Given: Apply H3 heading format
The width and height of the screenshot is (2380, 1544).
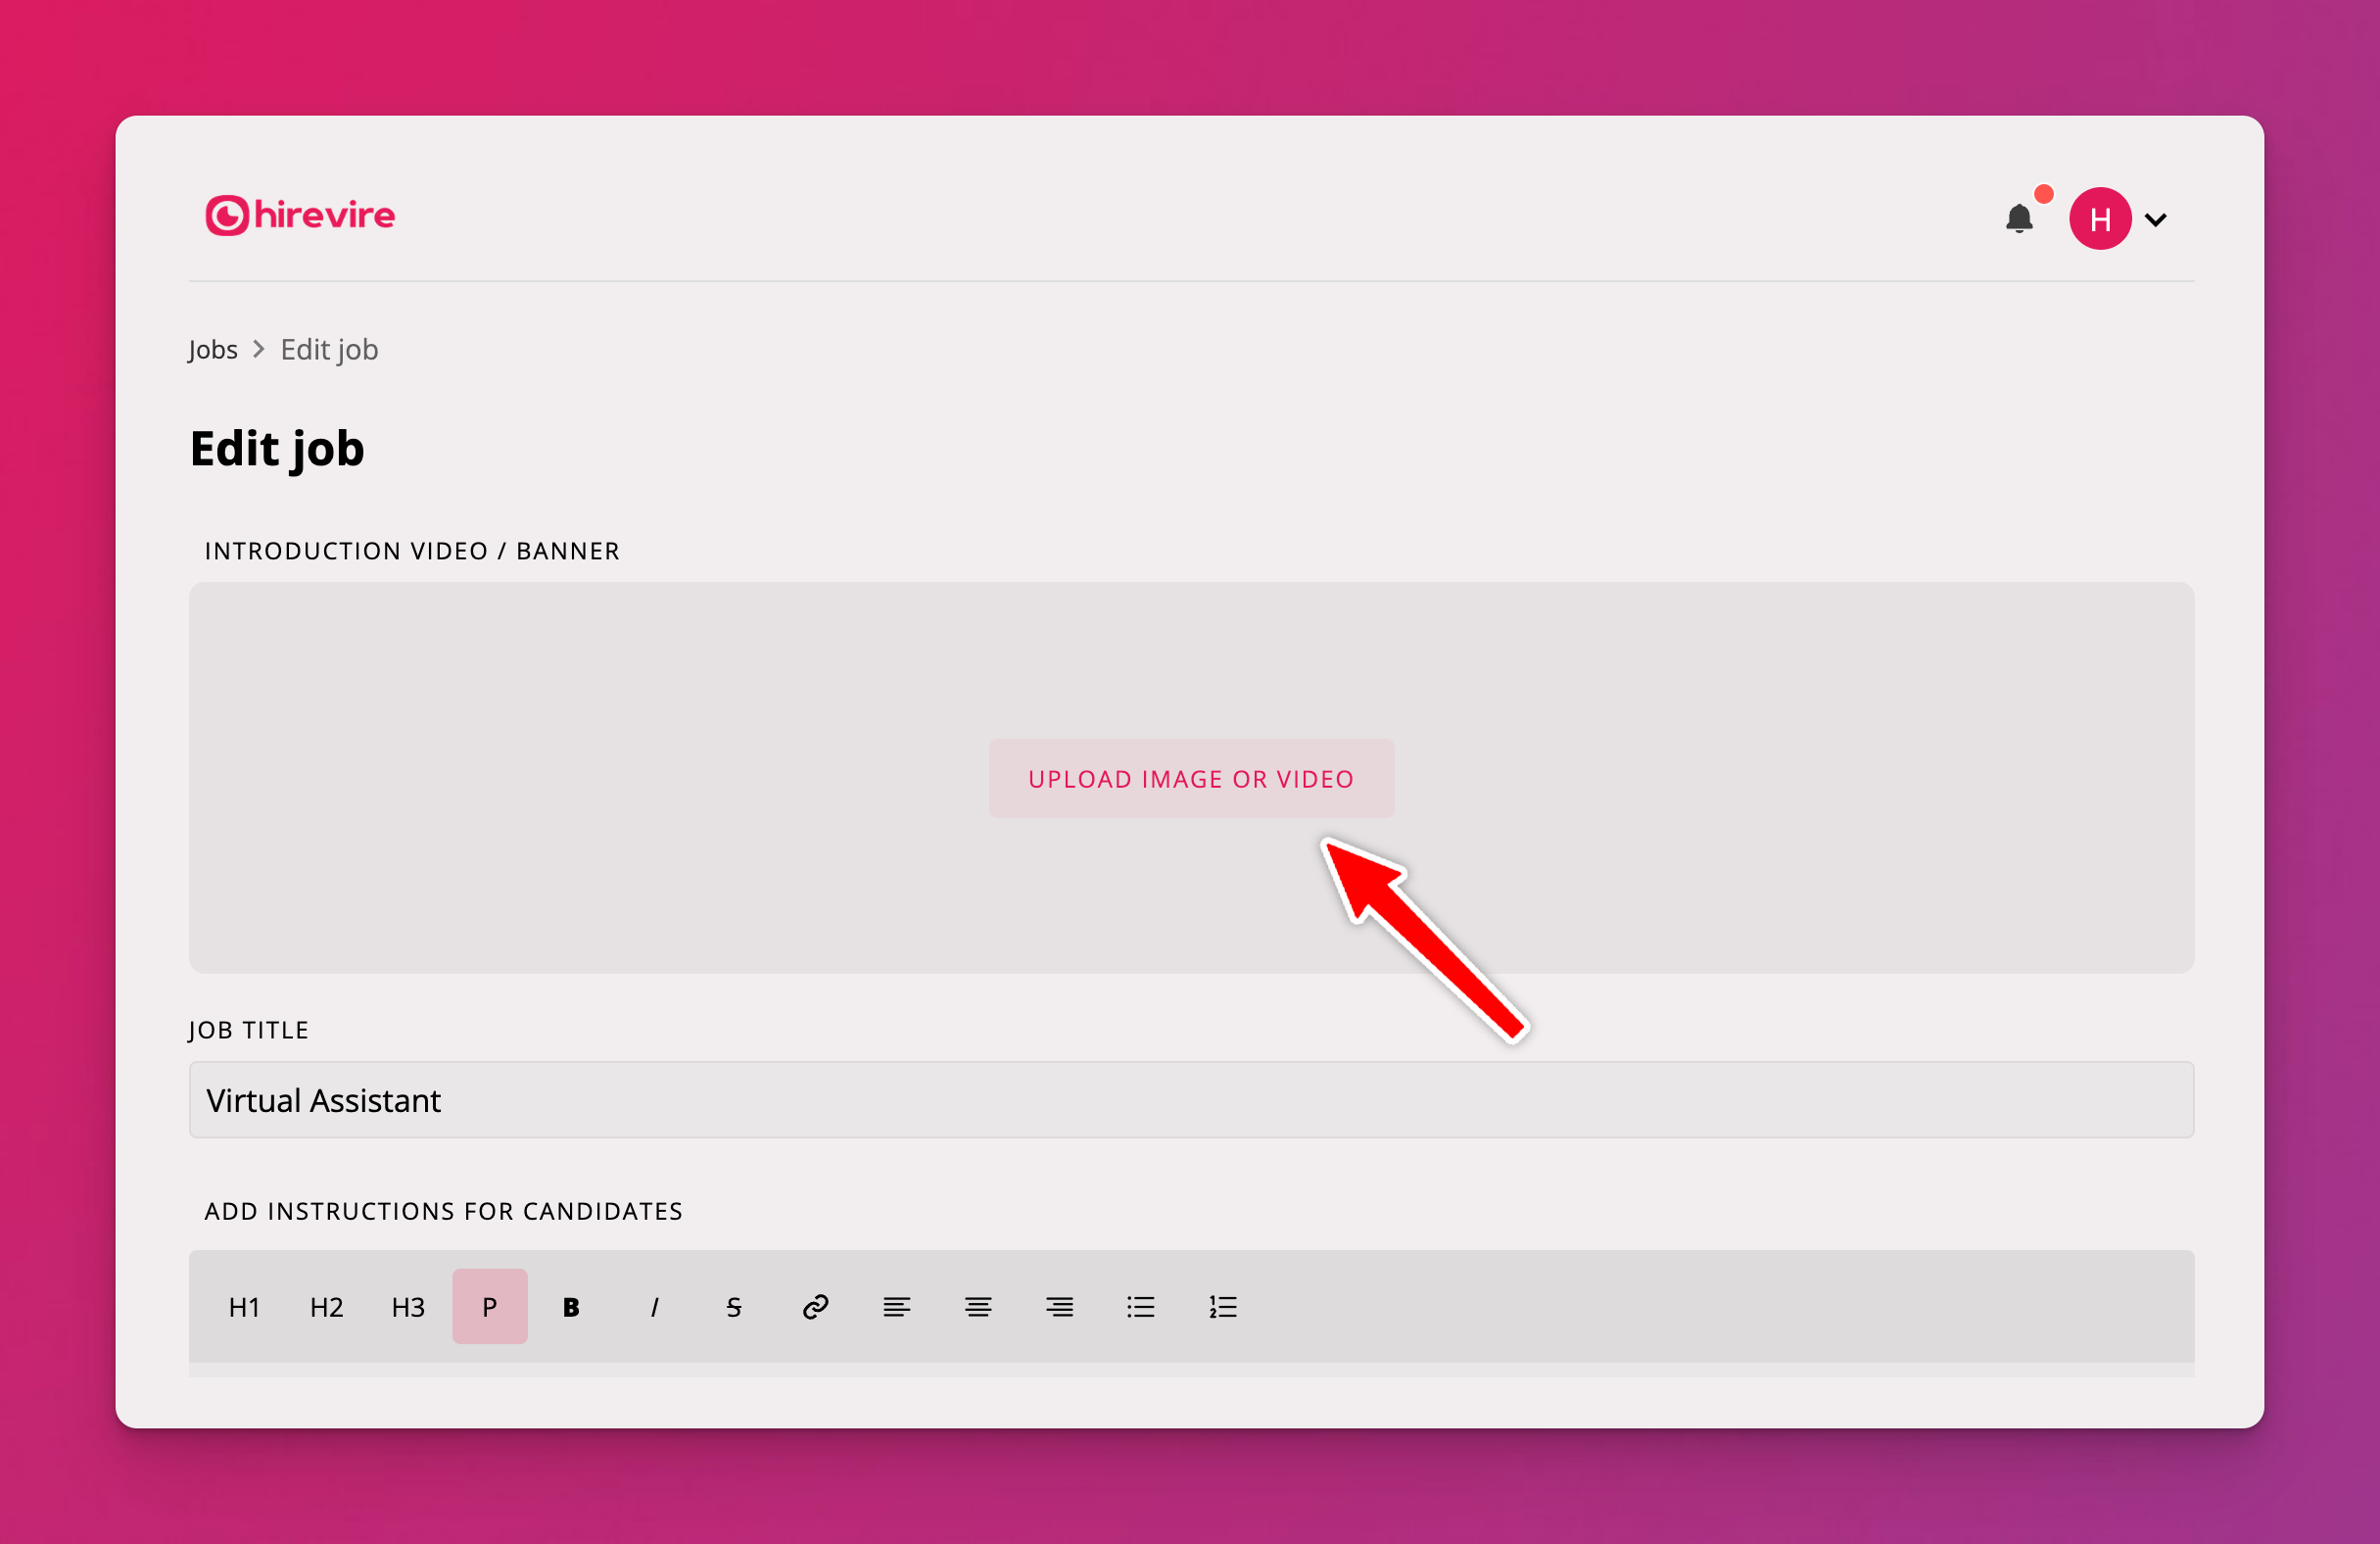Looking at the screenshot, I should 408,1306.
